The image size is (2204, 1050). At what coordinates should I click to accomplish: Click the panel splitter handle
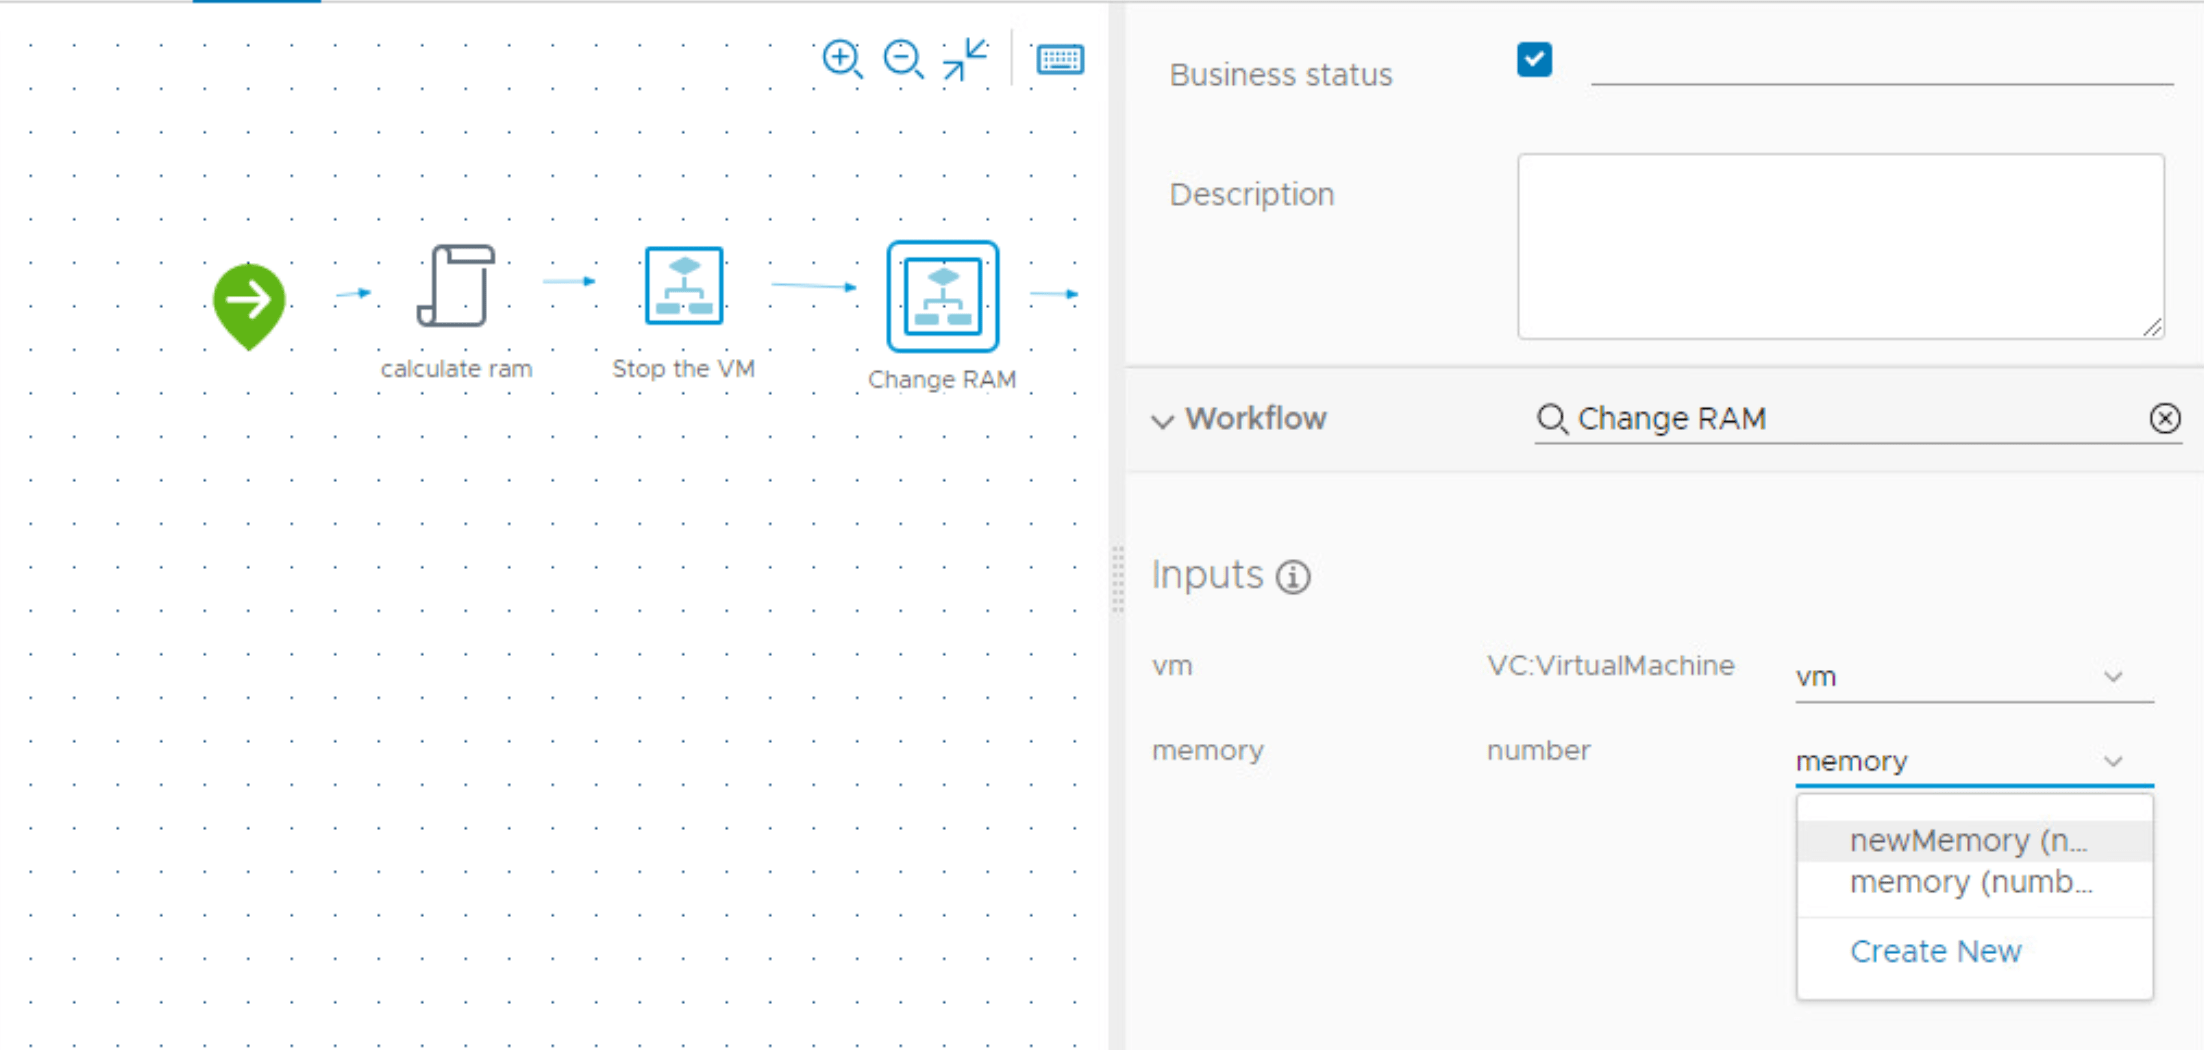[x=1118, y=578]
